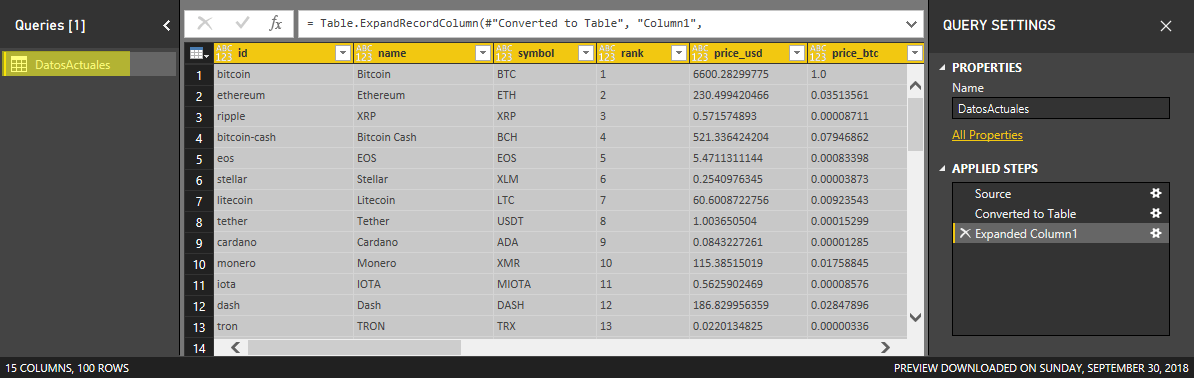The image size is (1194, 378).
Task: Open settings gear for Source step
Action: click(x=1155, y=194)
